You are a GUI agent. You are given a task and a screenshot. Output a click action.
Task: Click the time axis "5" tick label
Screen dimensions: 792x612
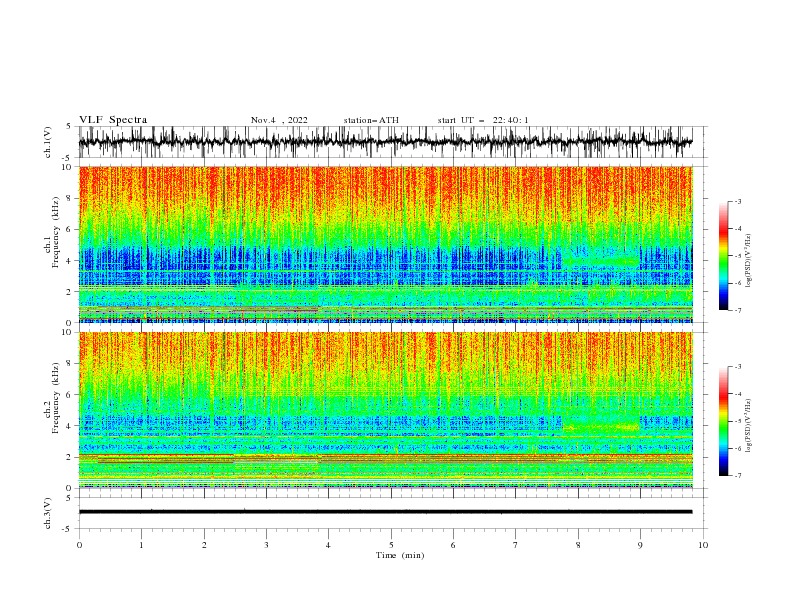[x=391, y=545]
